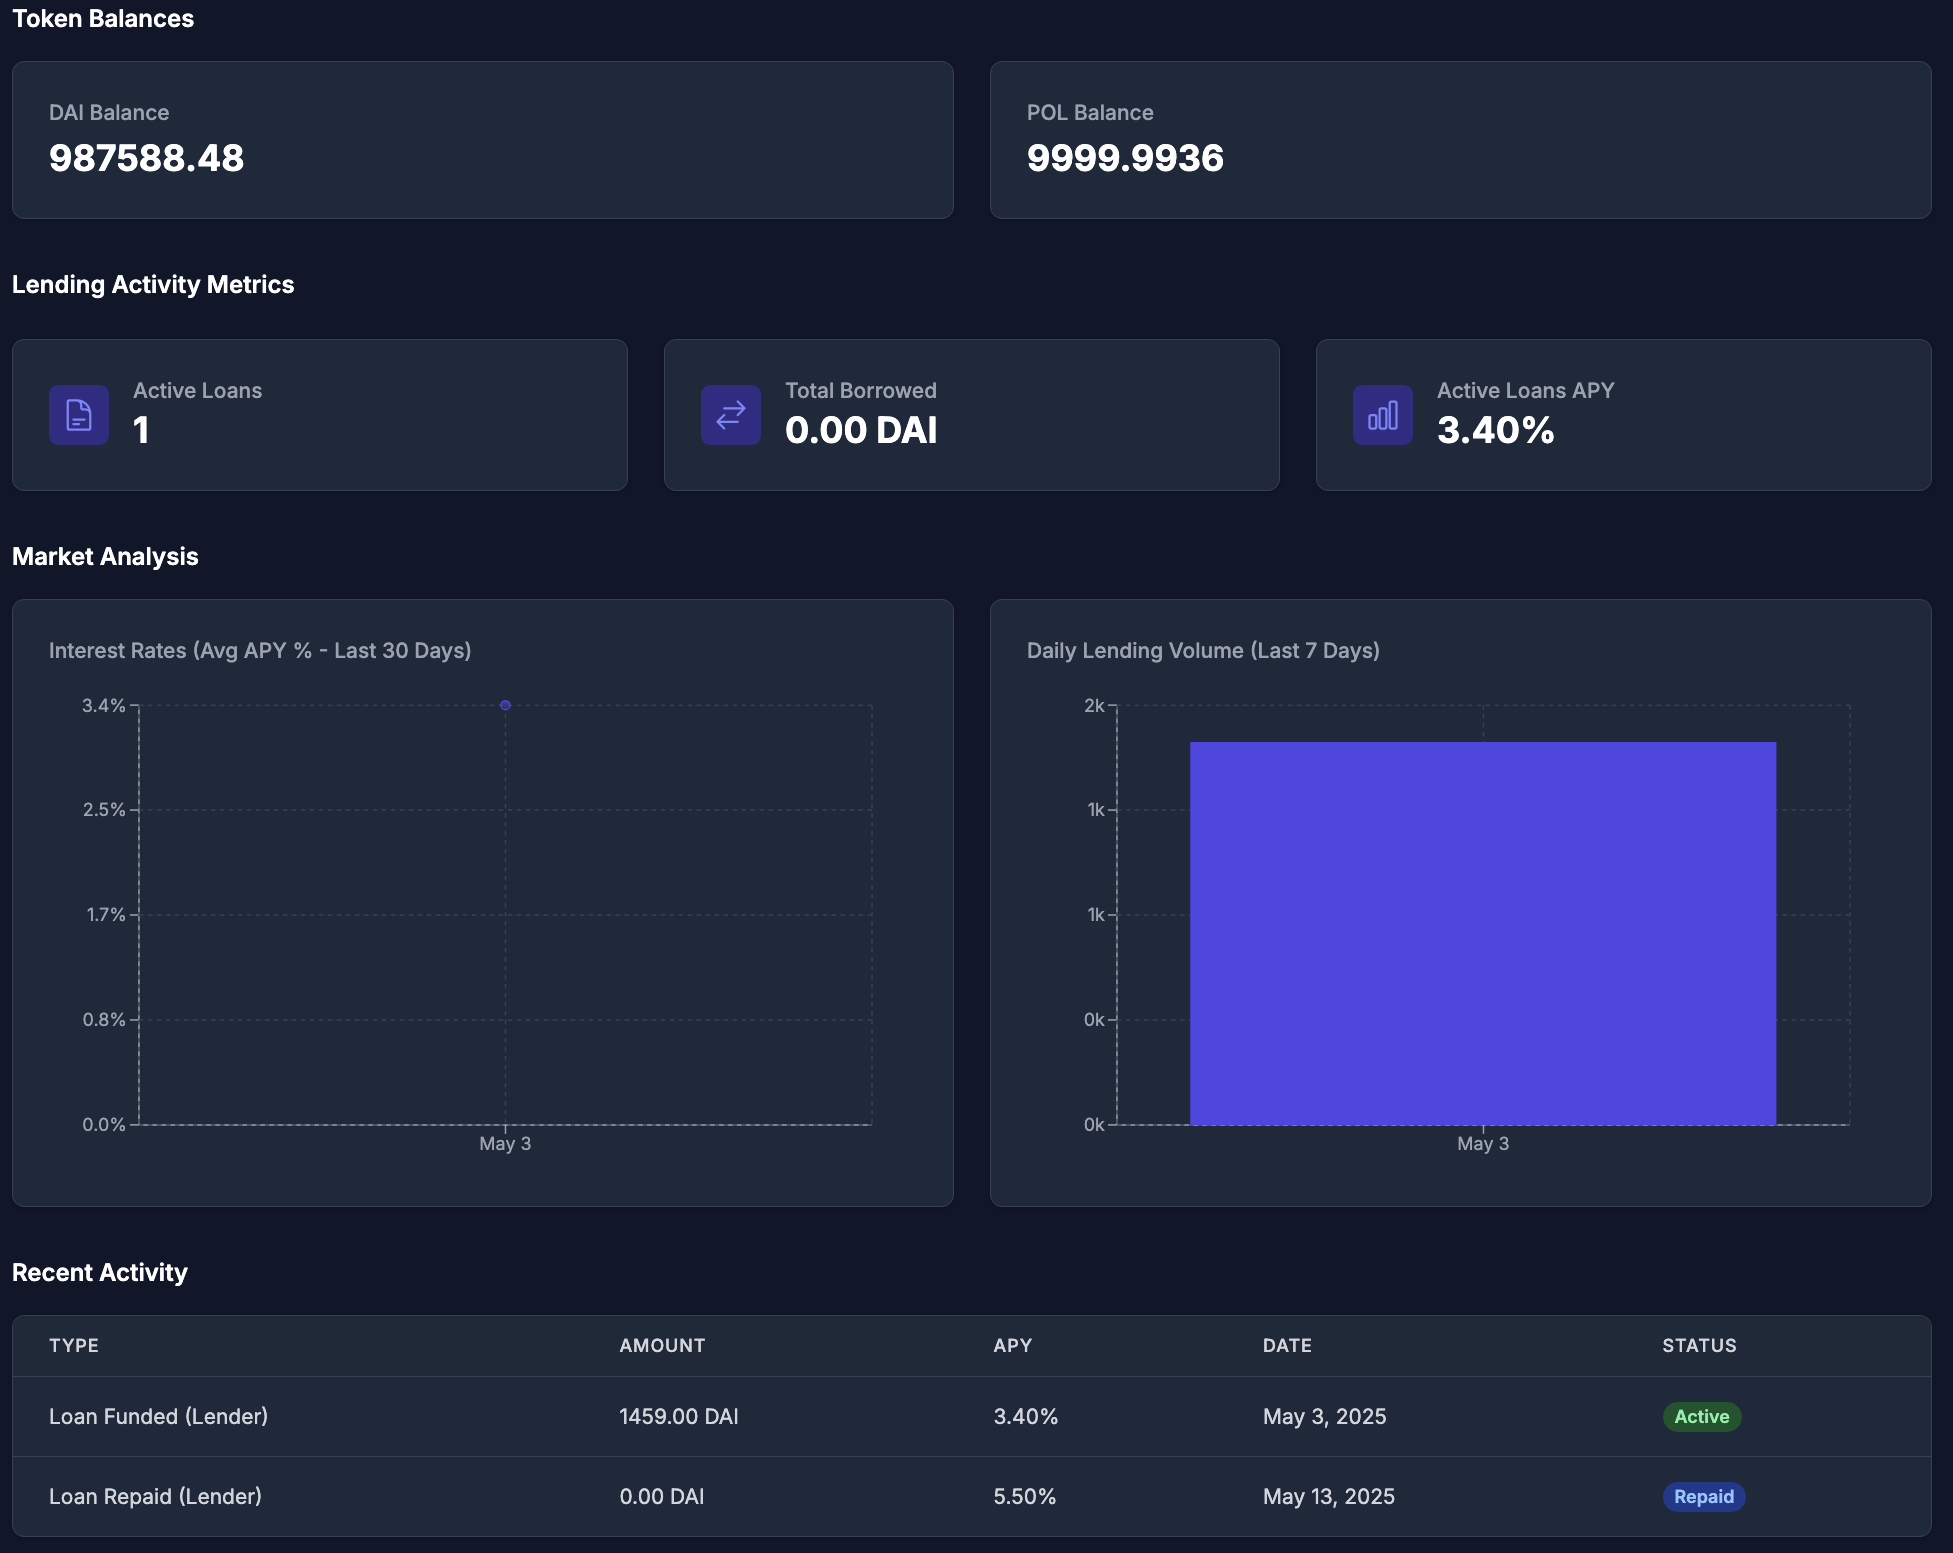
Task: Expand the Lending Activity Metrics section
Action: point(153,284)
